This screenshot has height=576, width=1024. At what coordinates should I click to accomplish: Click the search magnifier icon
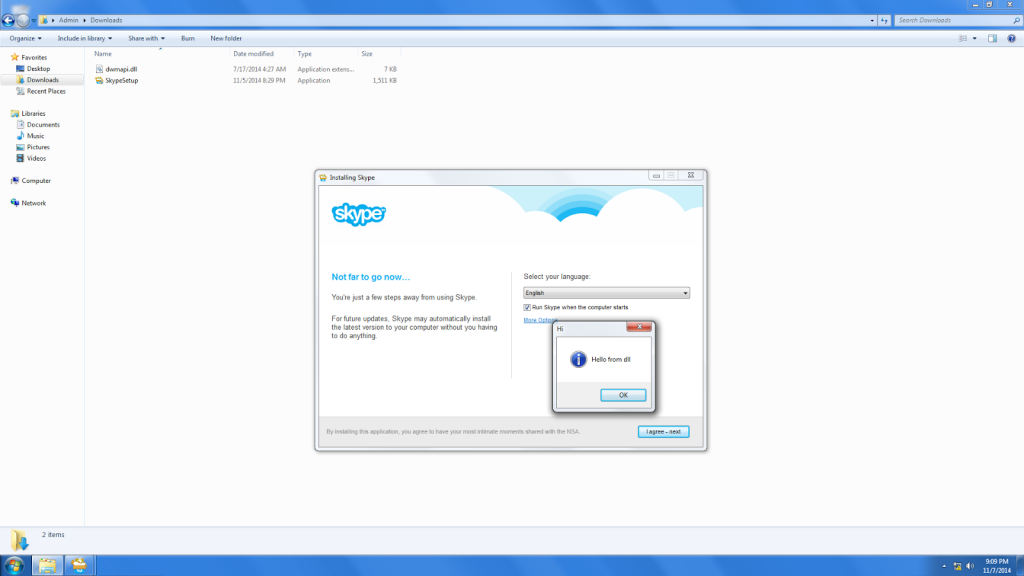pos(1016,21)
